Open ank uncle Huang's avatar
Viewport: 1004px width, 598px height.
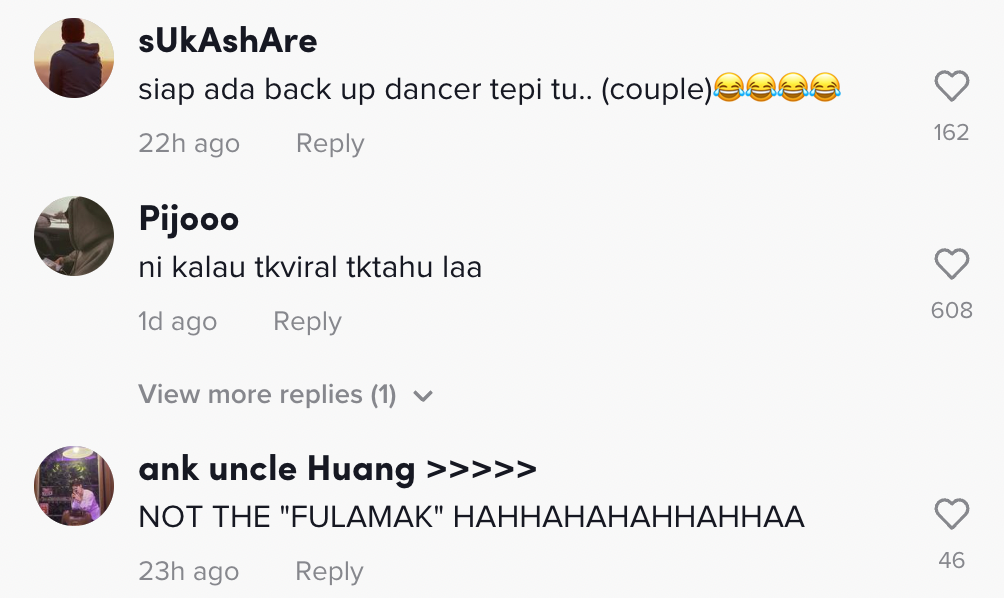point(74,485)
